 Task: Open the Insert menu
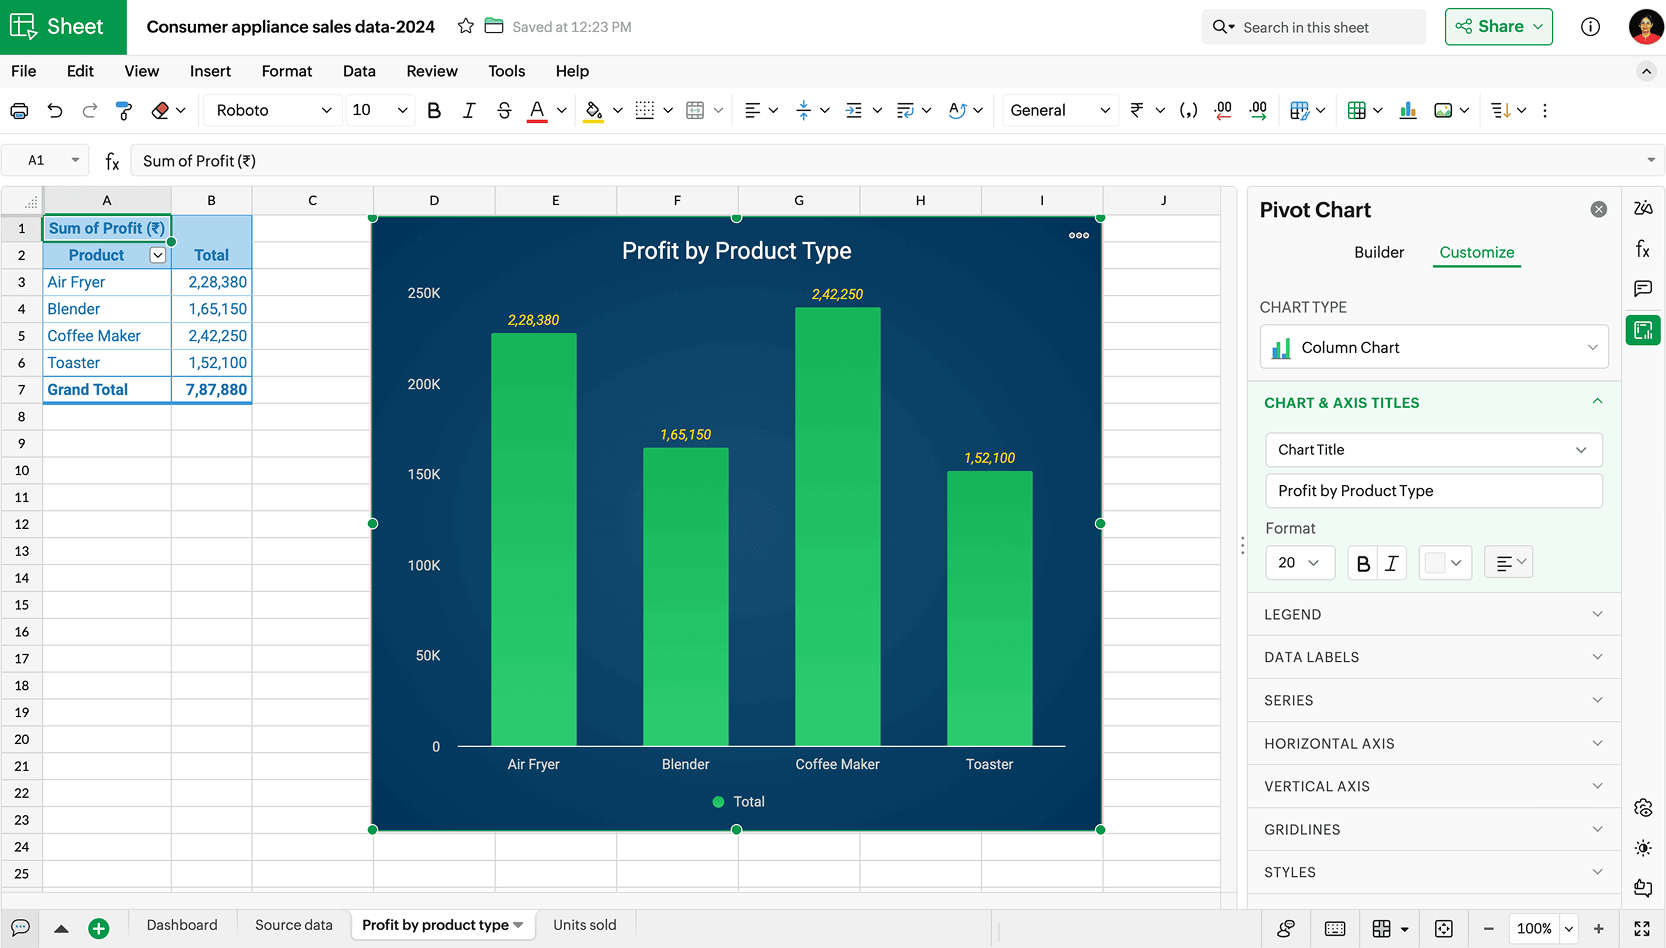tap(210, 71)
